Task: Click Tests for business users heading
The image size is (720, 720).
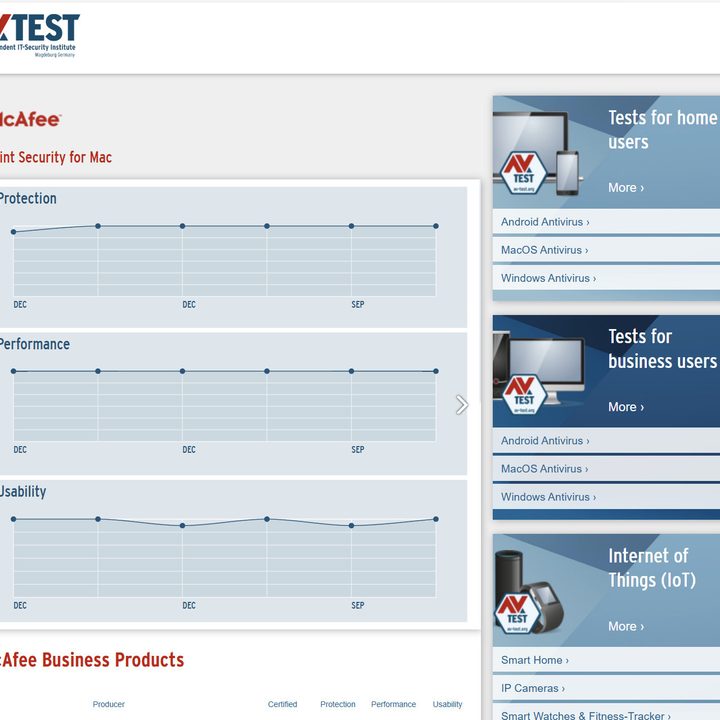Action: click(x=663, y=349)
